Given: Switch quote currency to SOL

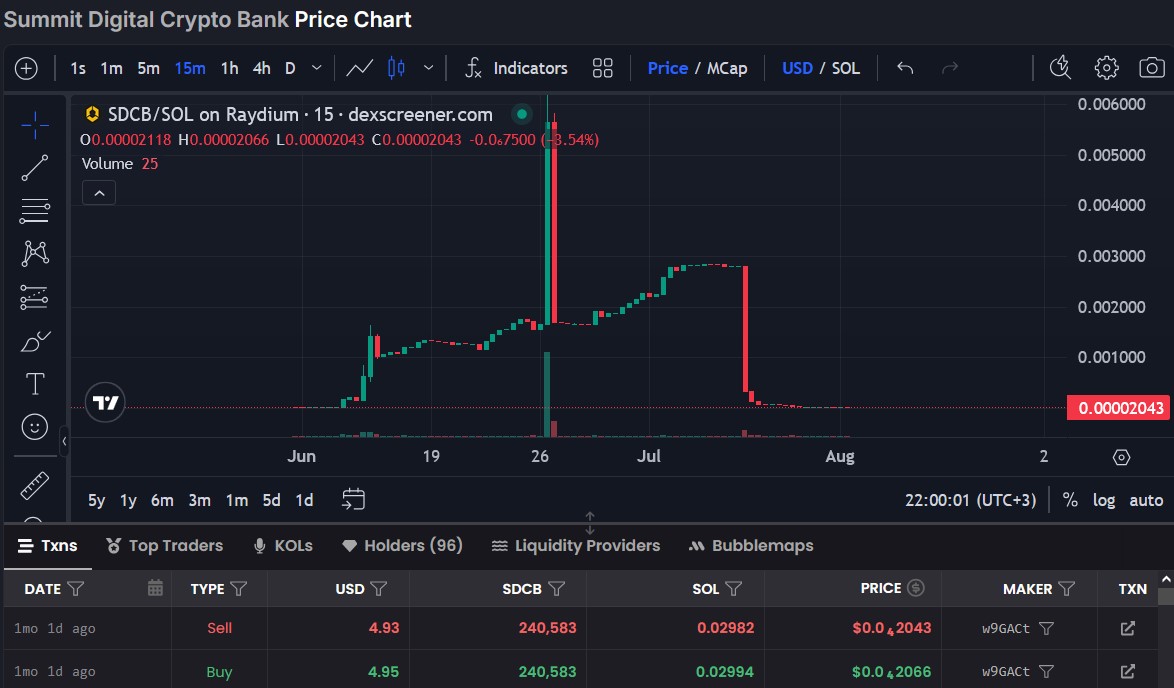Looking at the screenshot, I should click(846, 68).
